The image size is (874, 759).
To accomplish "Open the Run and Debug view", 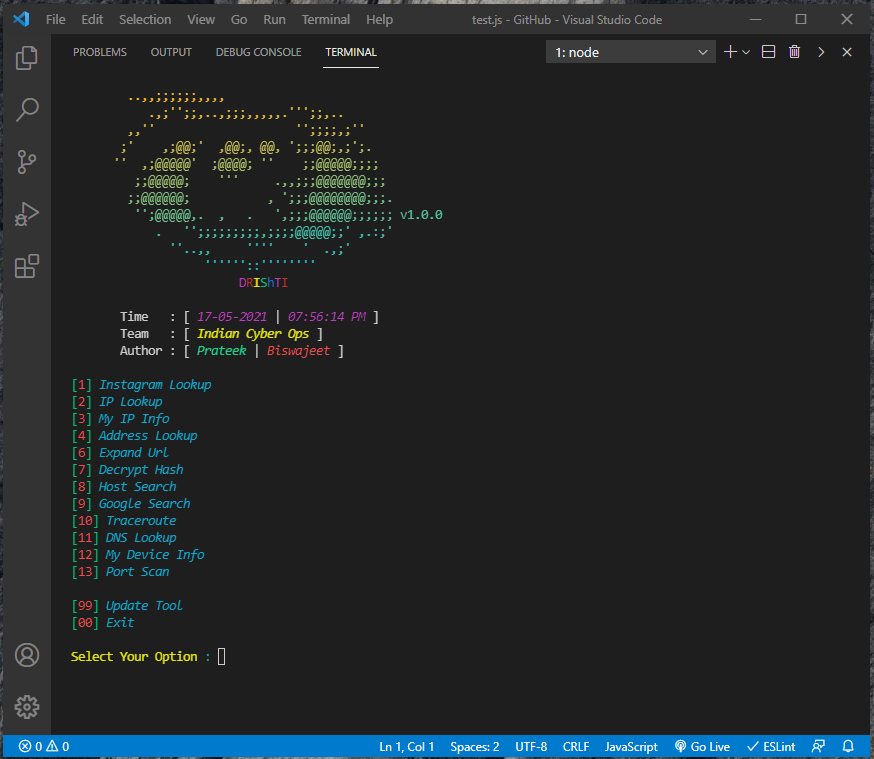I will point(27,214).
